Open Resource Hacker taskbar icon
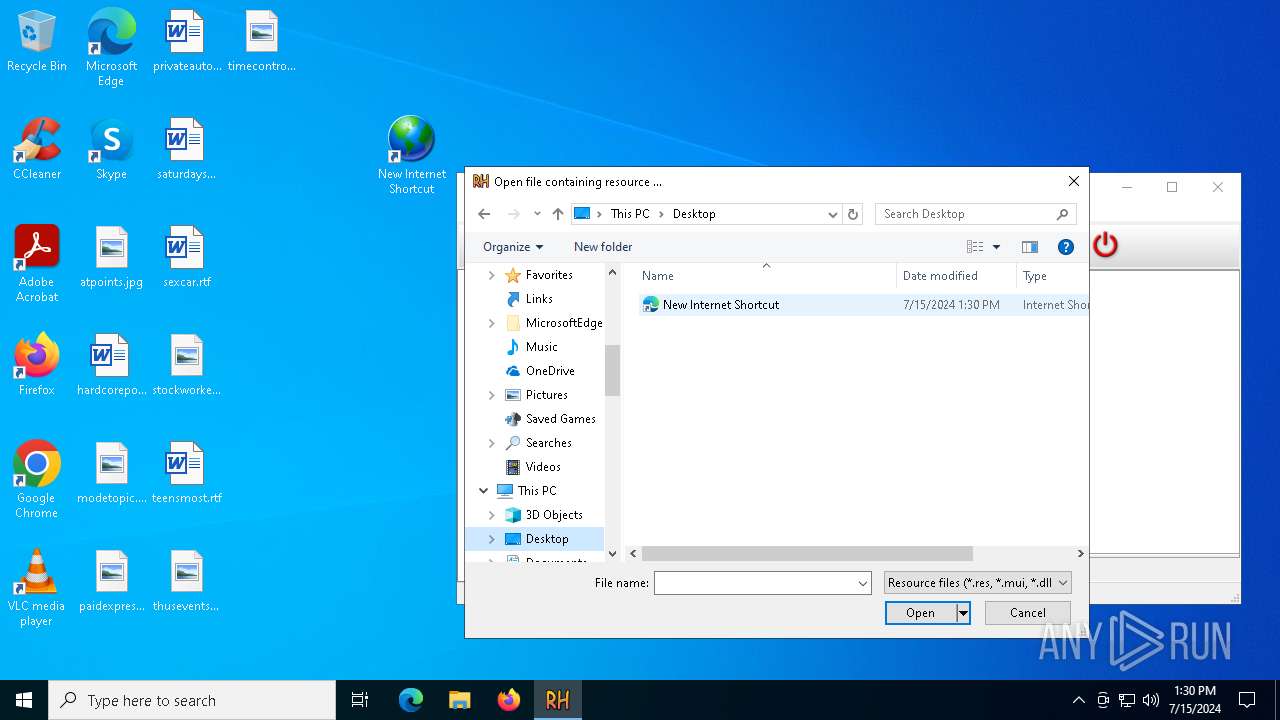Screen dimensions: 1280x720 [x=557, y=700]
